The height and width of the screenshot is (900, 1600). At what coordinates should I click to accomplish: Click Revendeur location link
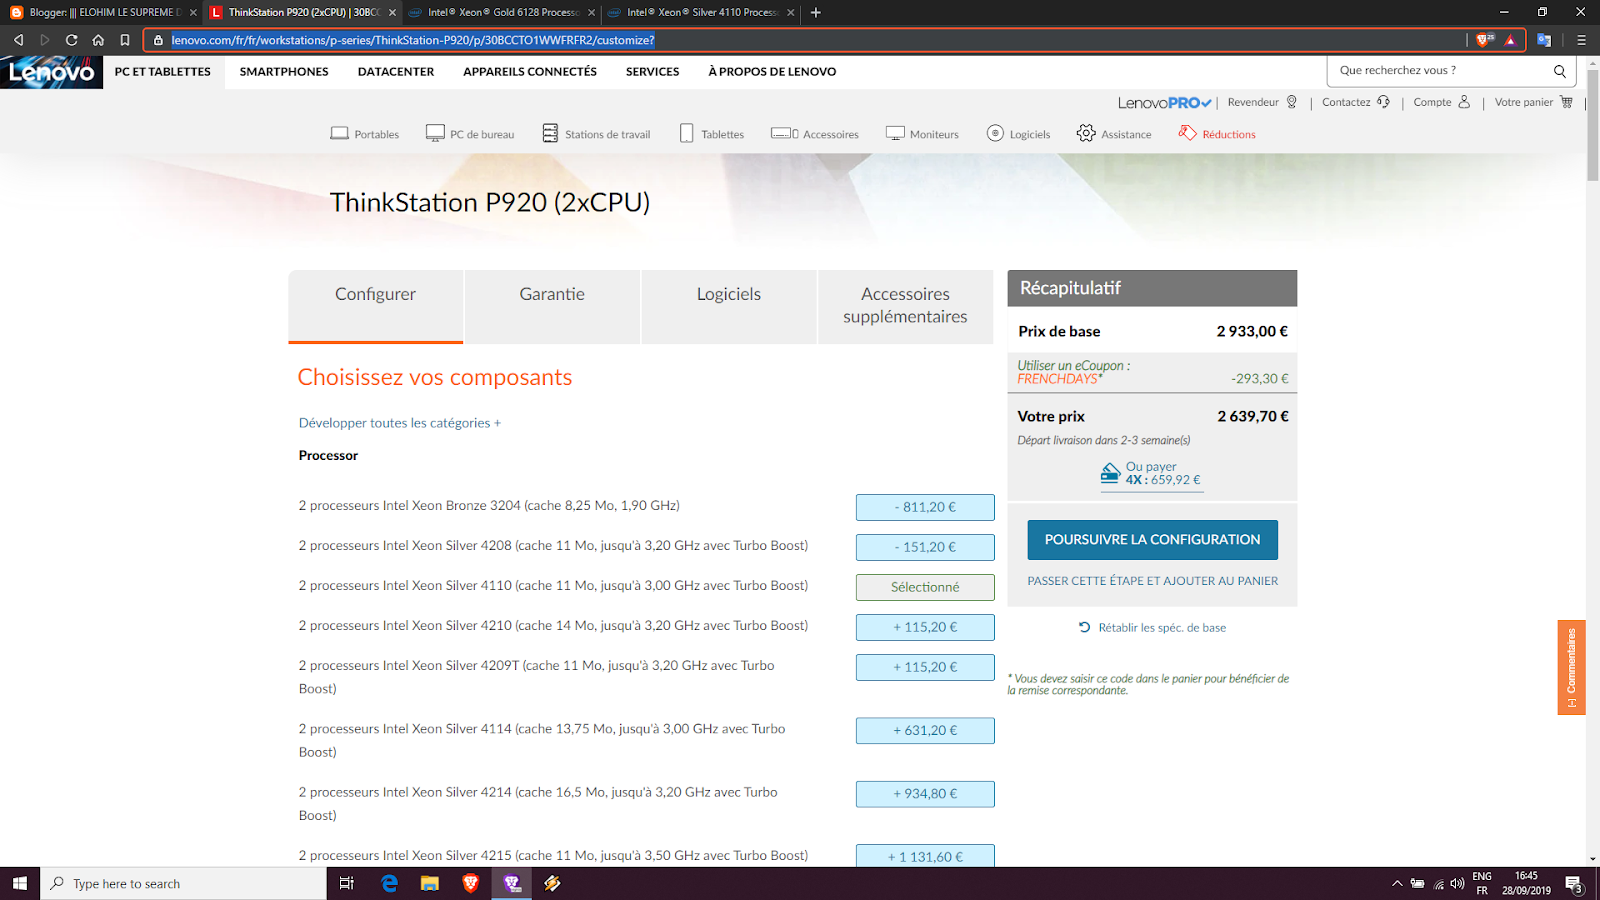1262,102
